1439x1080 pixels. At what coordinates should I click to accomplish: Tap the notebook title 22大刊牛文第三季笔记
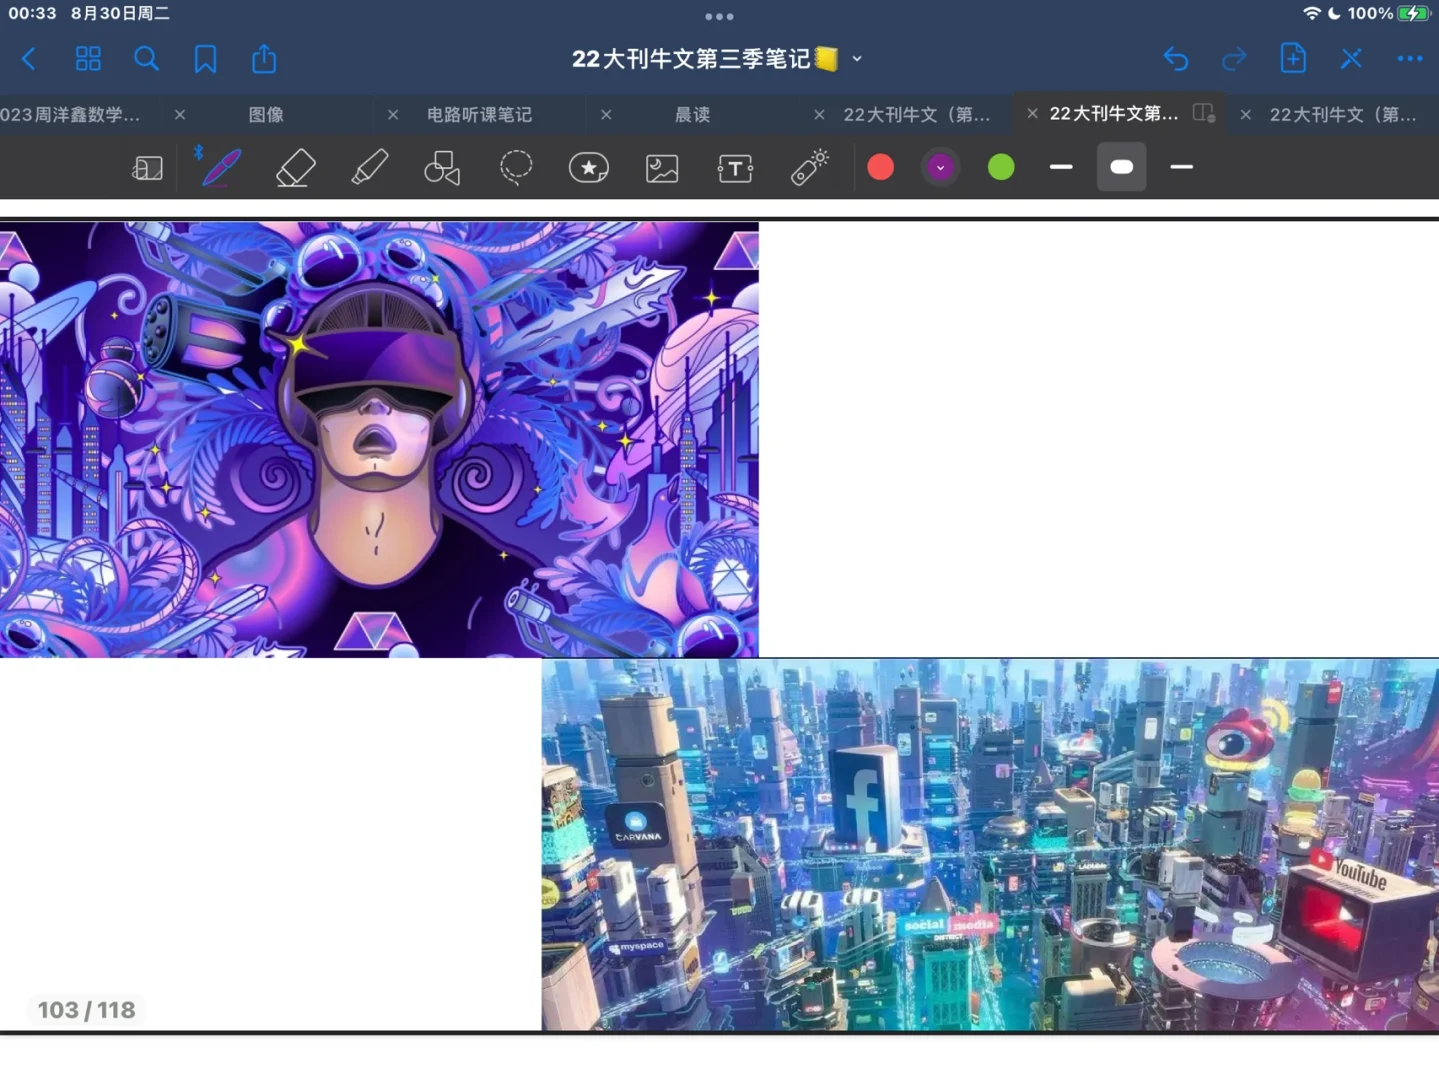point(704,59)
